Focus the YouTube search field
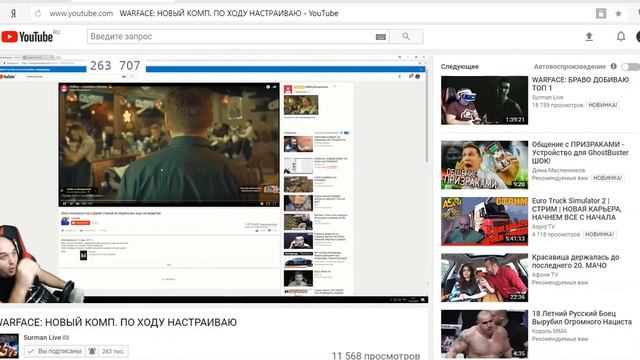The image size is (640, 360). [x=231, y=36]
